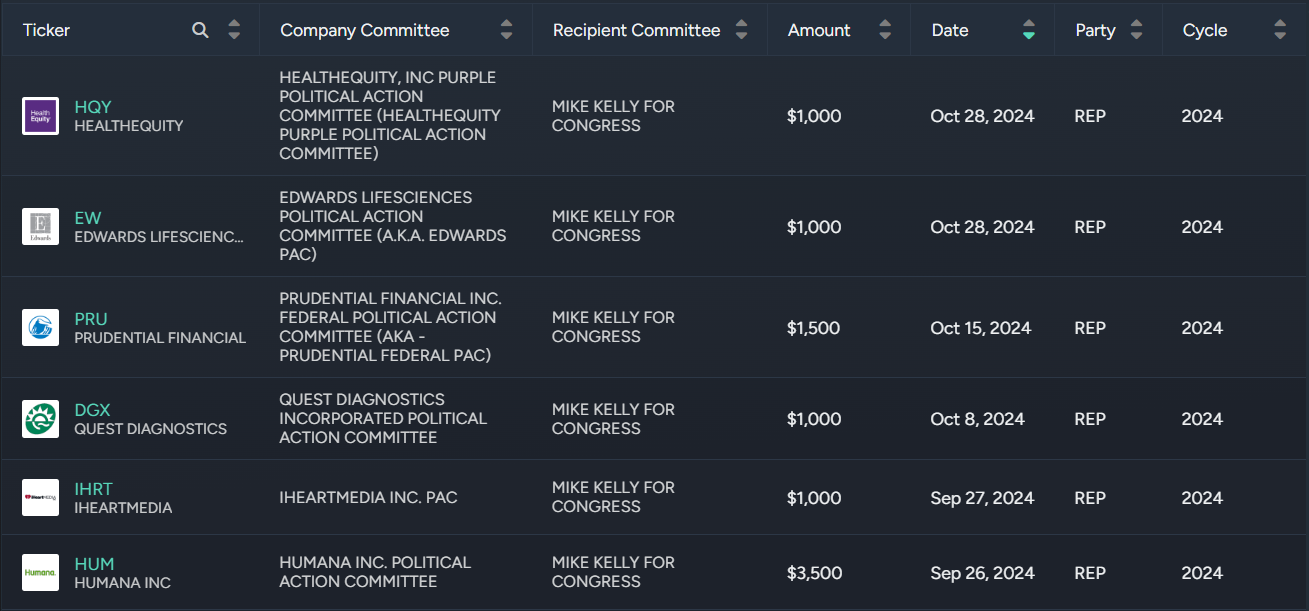Click the Prudential Financial logo icon
Viewport: 1309px width, 611px height.
[x=41, y=327]
